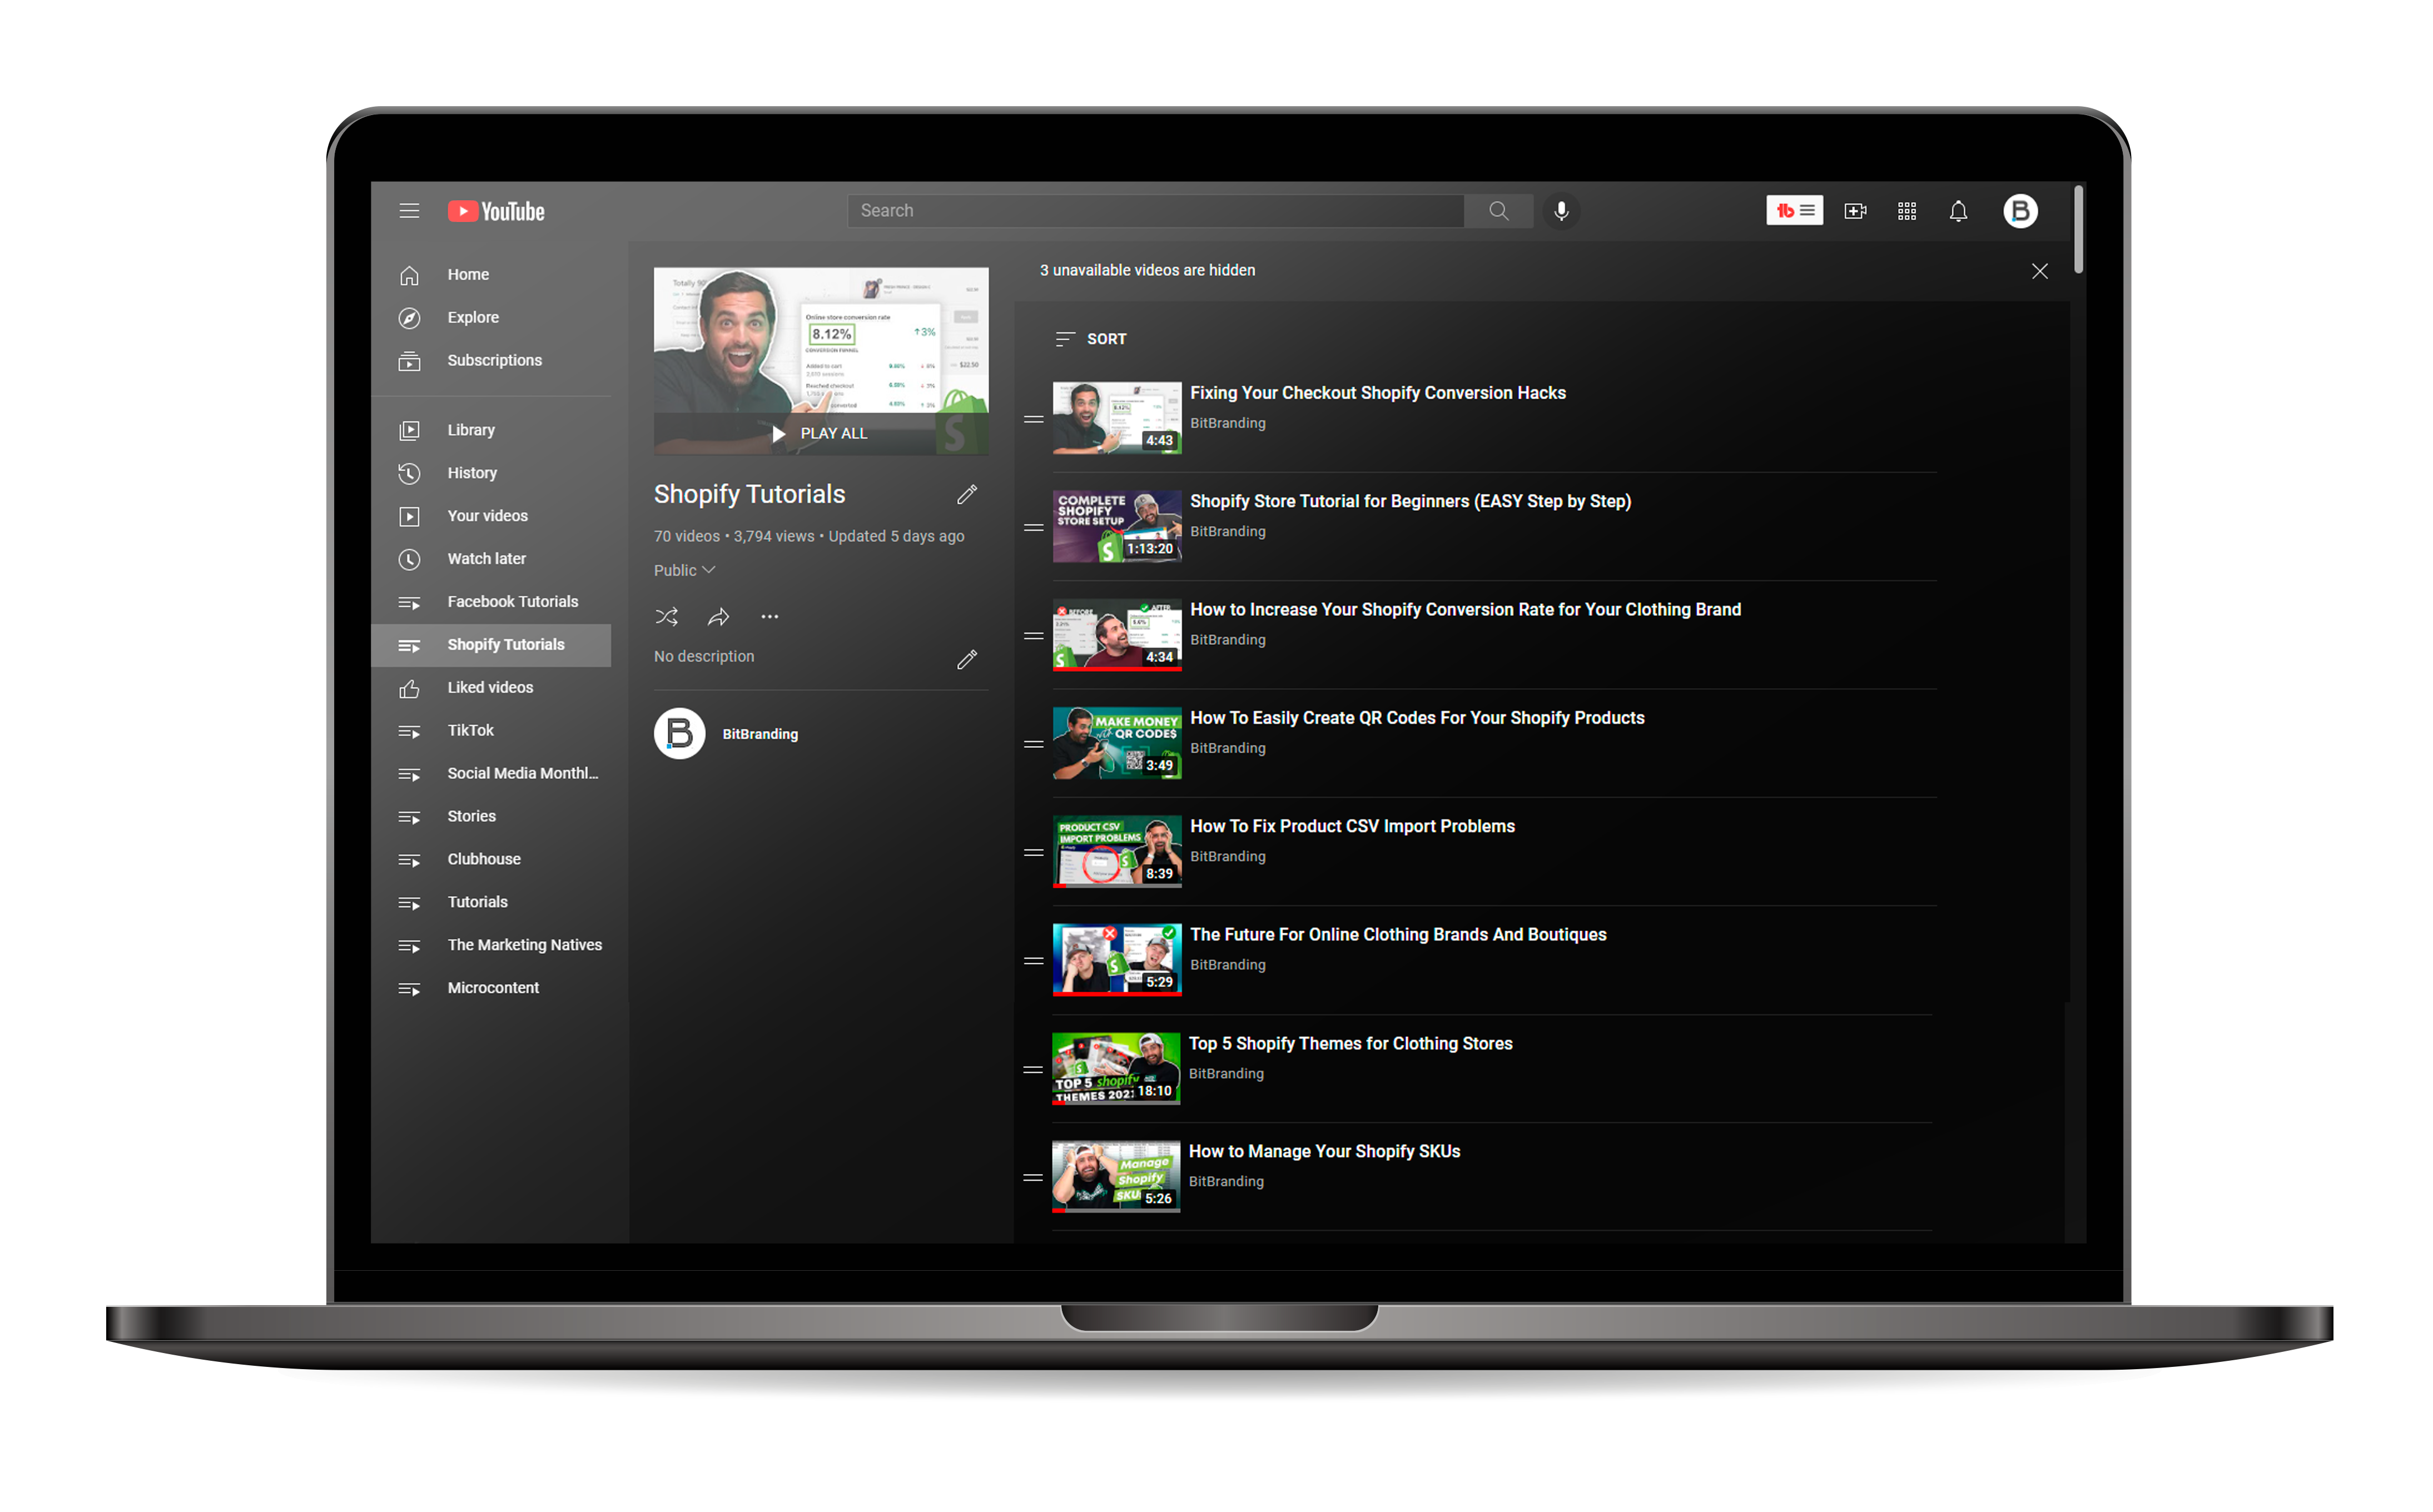
Task: Open The Marketing Natives playlist
Action: point(491,945)
